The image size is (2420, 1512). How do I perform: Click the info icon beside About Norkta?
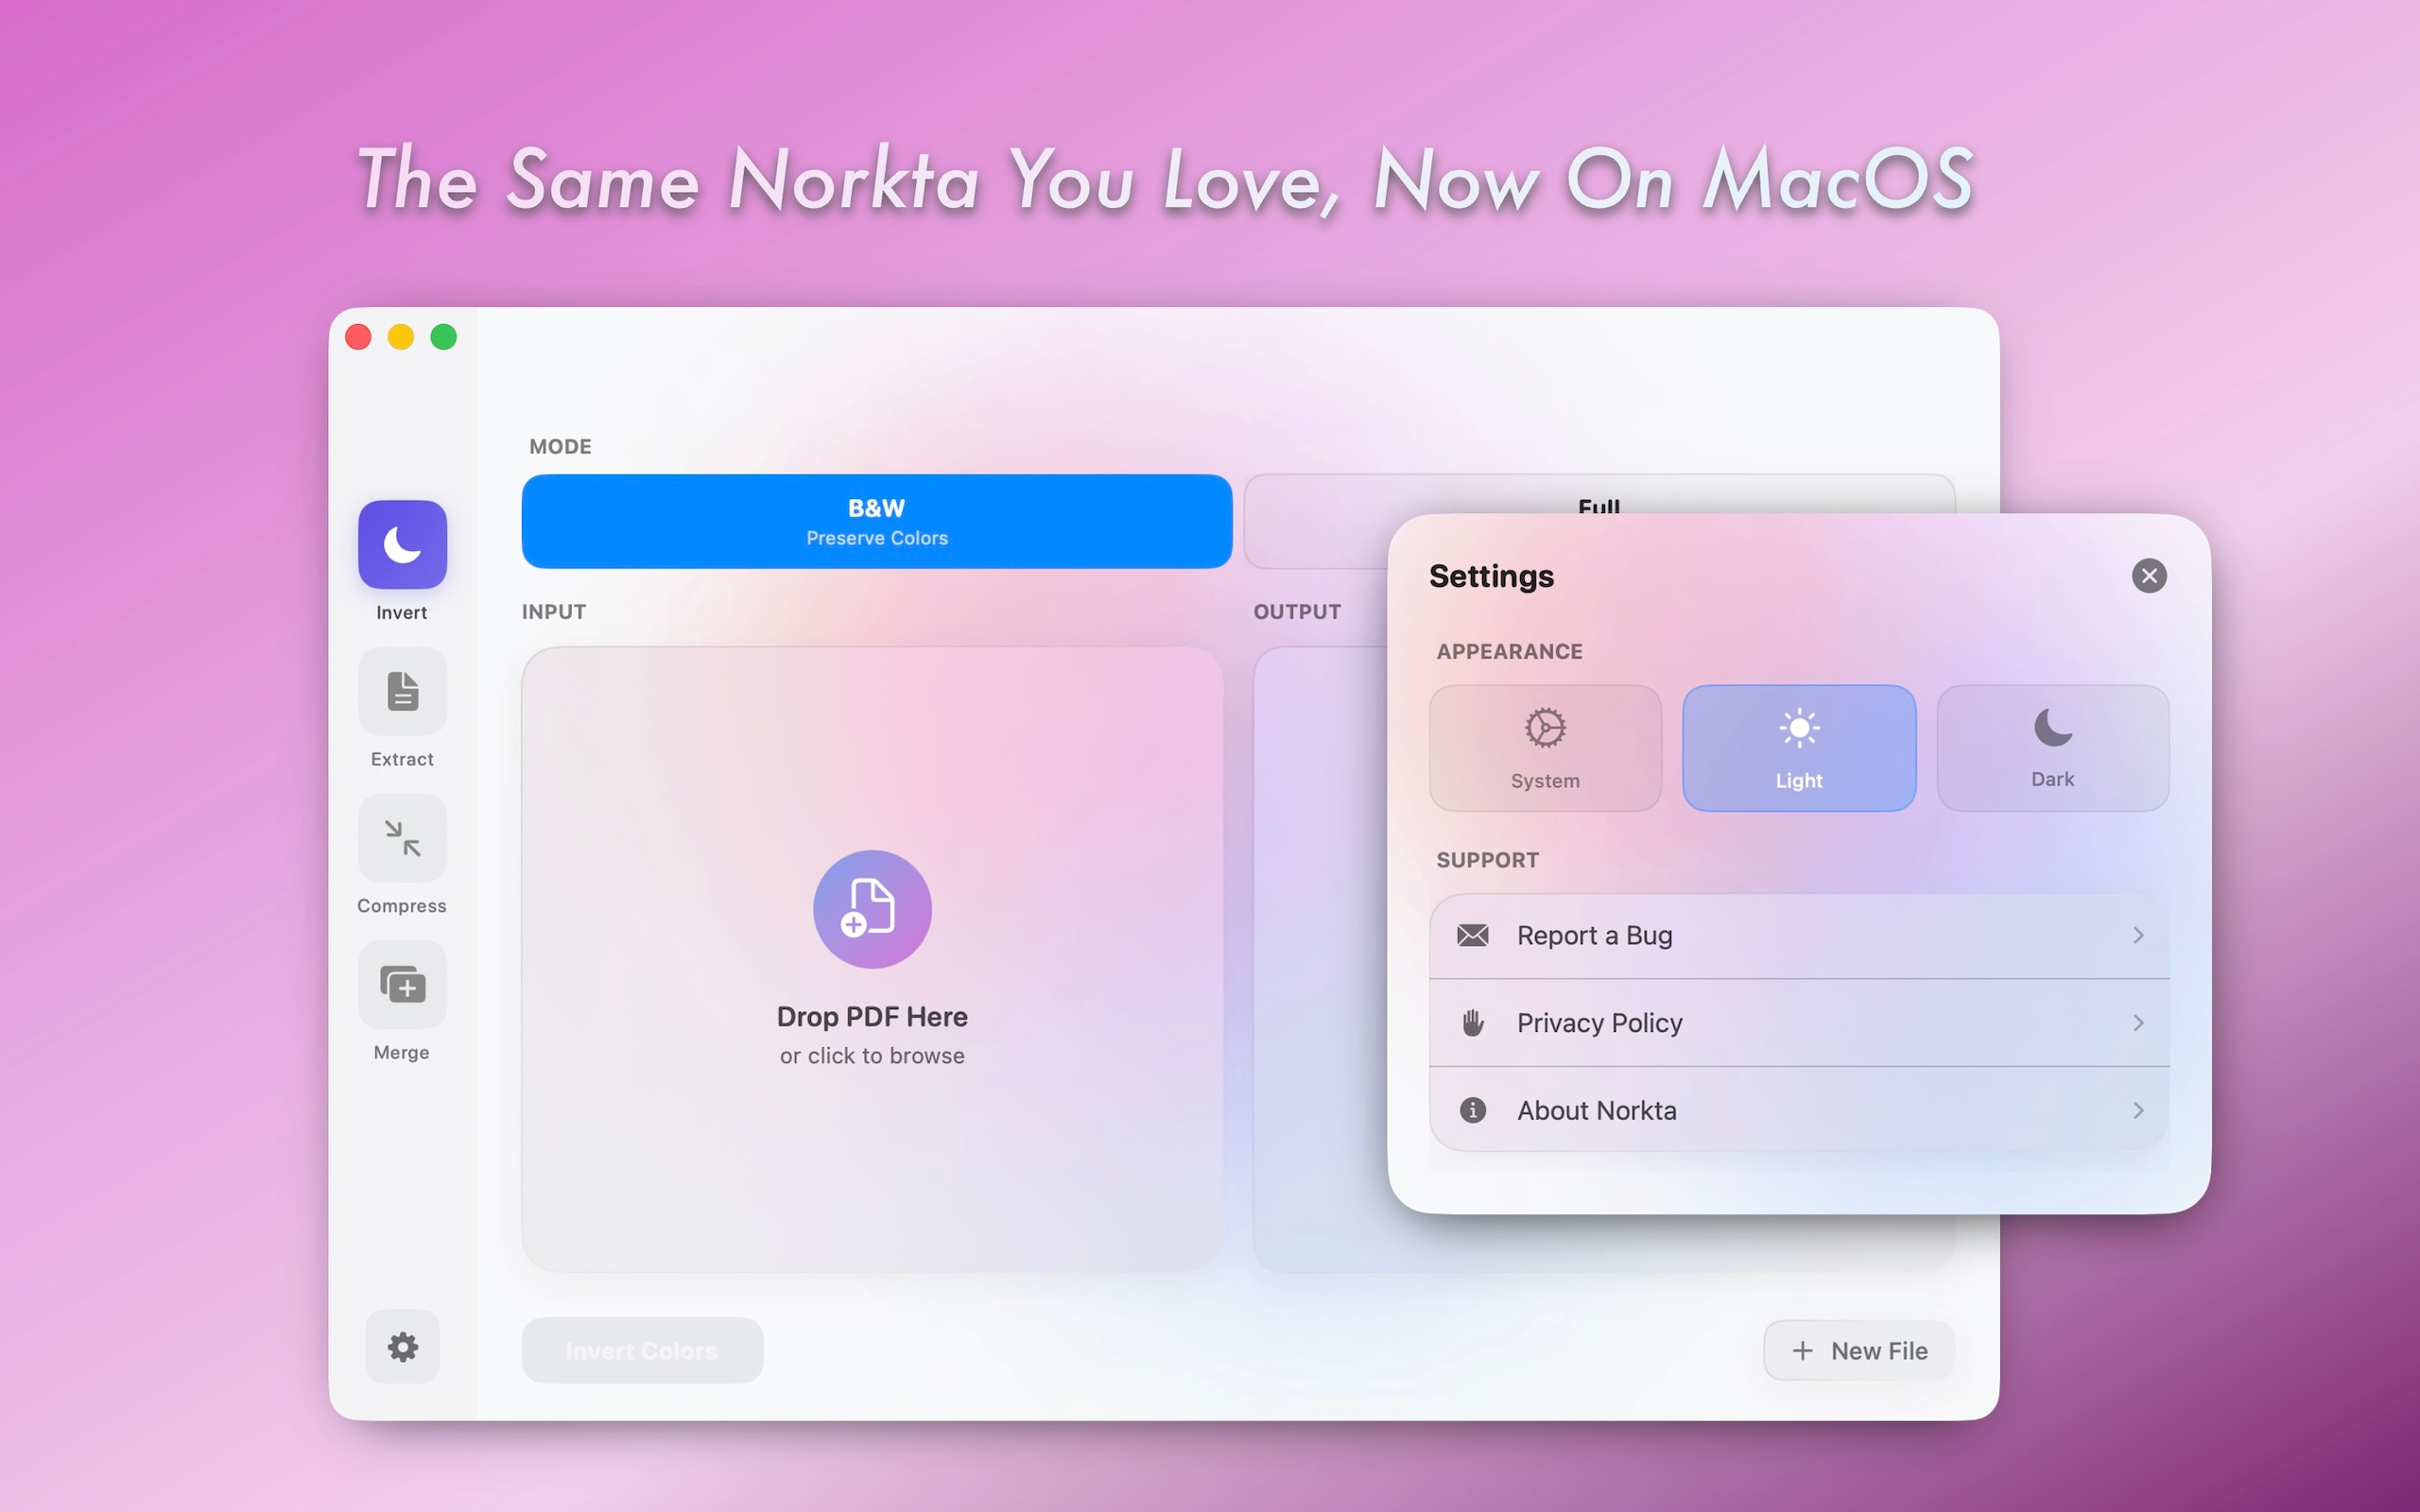[x=1473, y=1110]
